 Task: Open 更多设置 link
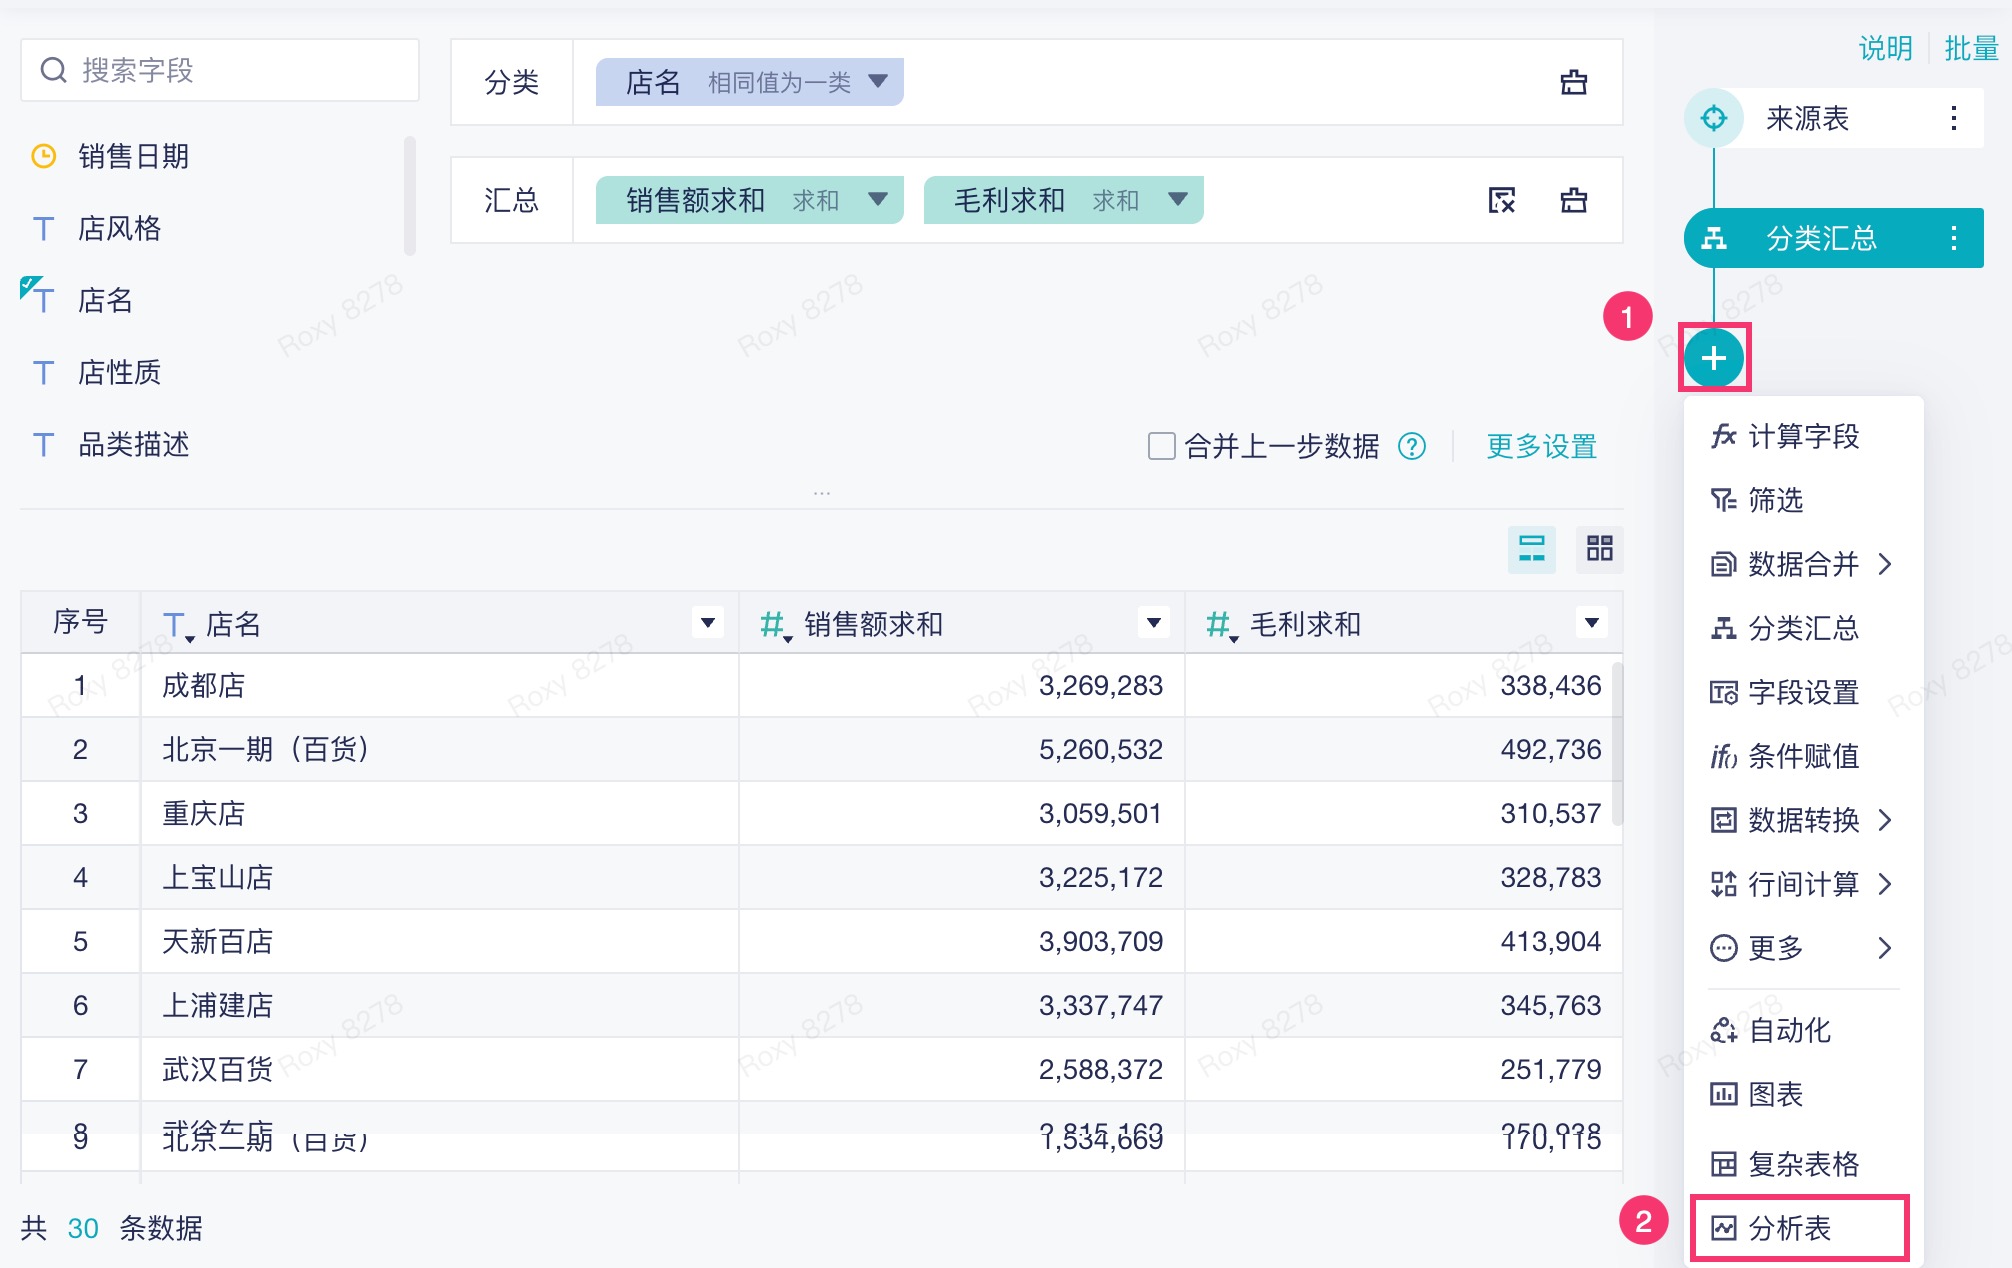point(1541,446)
